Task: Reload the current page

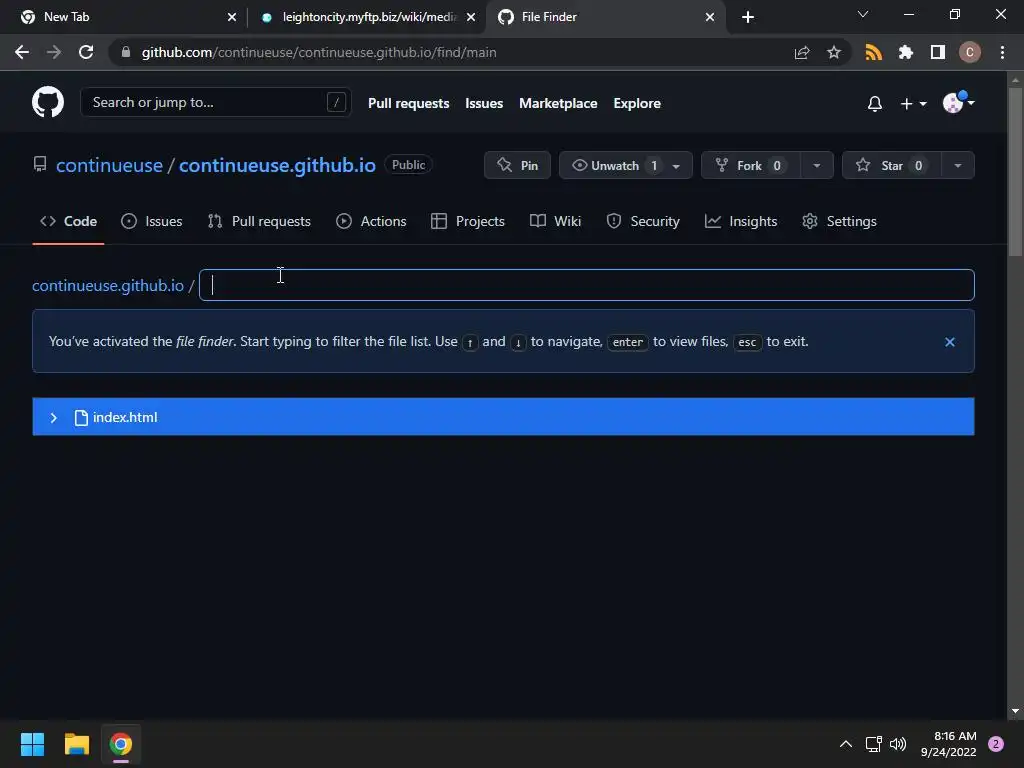Action: [86, 52]
